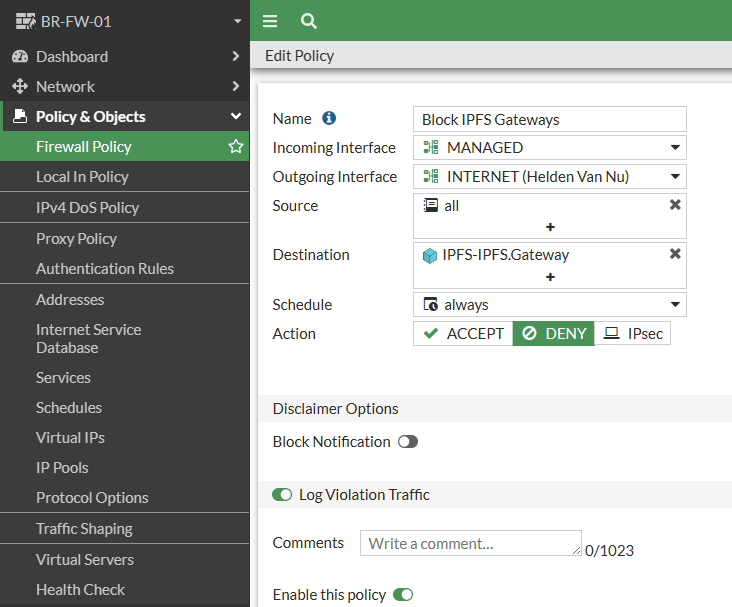
Task: Favorite Firewall Policy with the star icon
Action: point(236,147)
